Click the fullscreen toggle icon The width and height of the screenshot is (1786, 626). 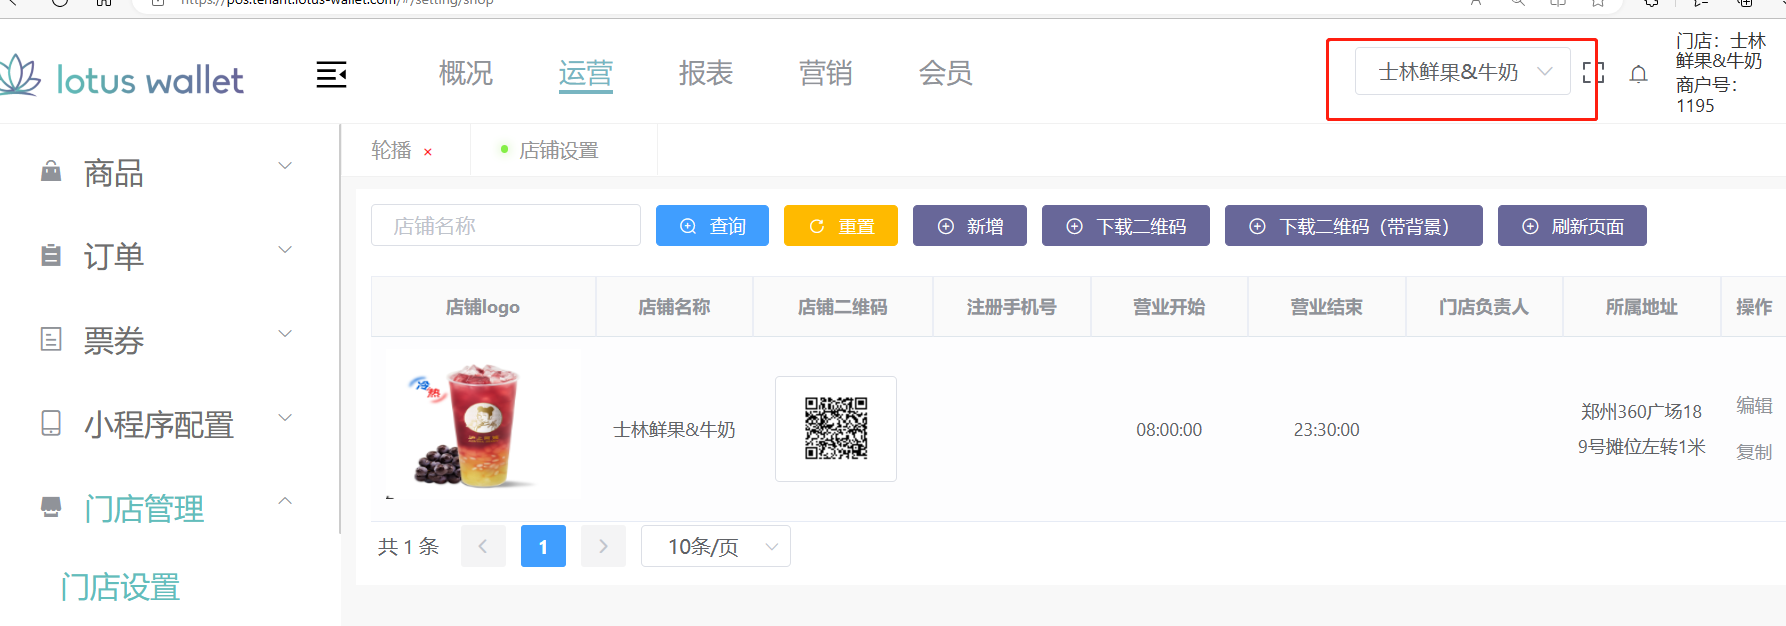(1593, 73)
